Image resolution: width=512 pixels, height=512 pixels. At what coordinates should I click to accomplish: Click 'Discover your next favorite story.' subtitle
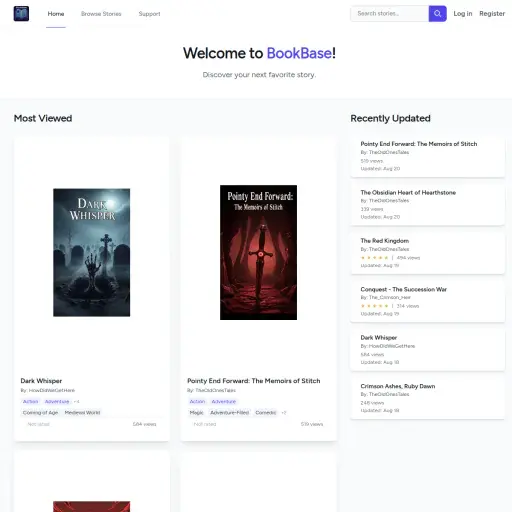[x=259, y=75]
